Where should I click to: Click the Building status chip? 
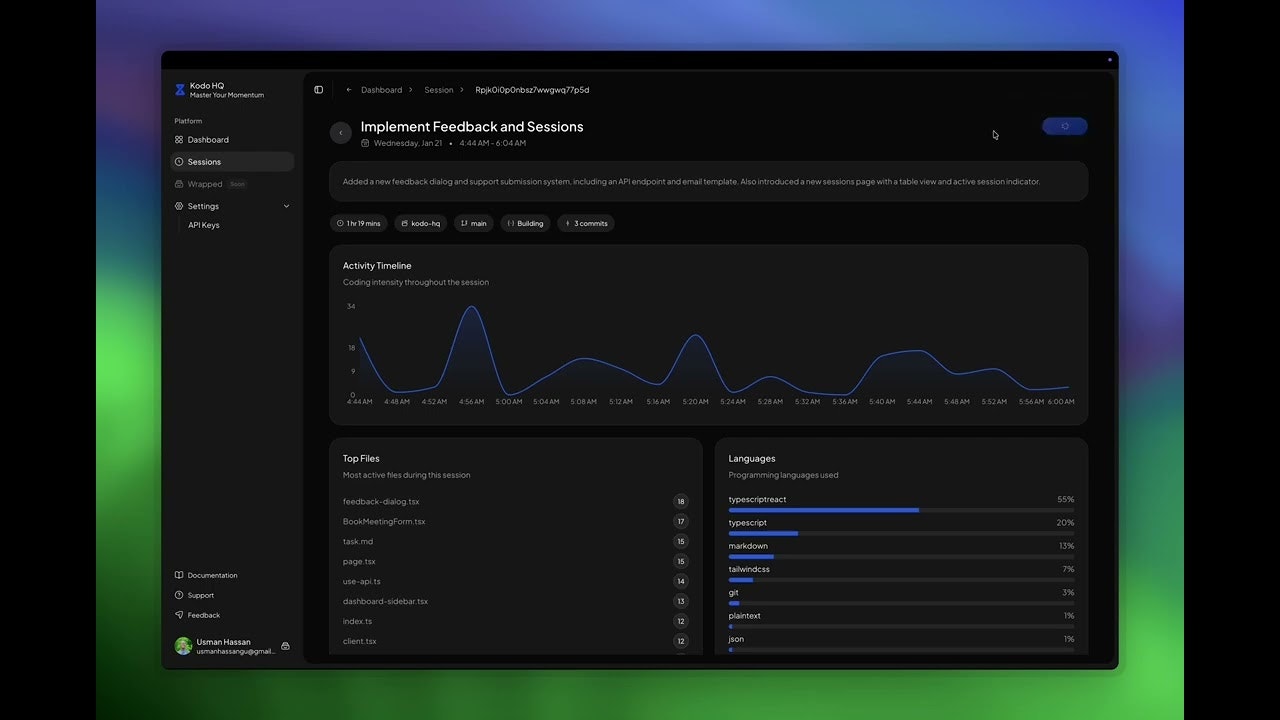click(x=526, y=223)
